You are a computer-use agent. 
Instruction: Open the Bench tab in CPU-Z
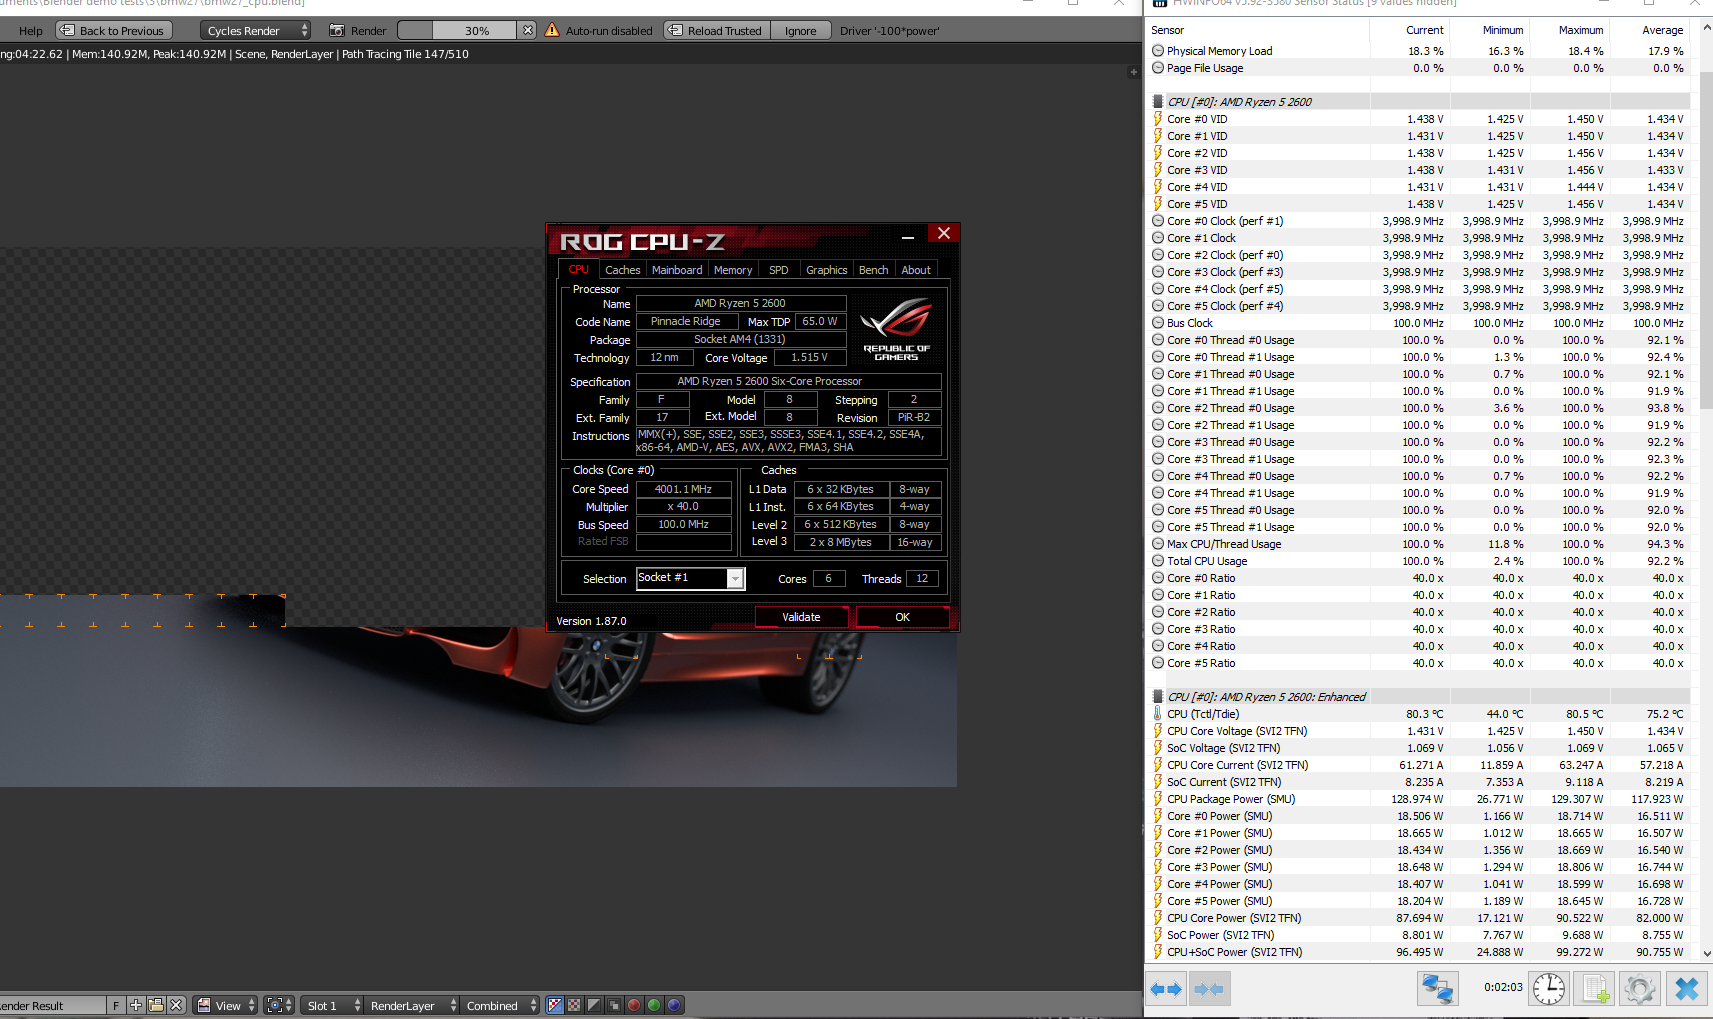873,270
